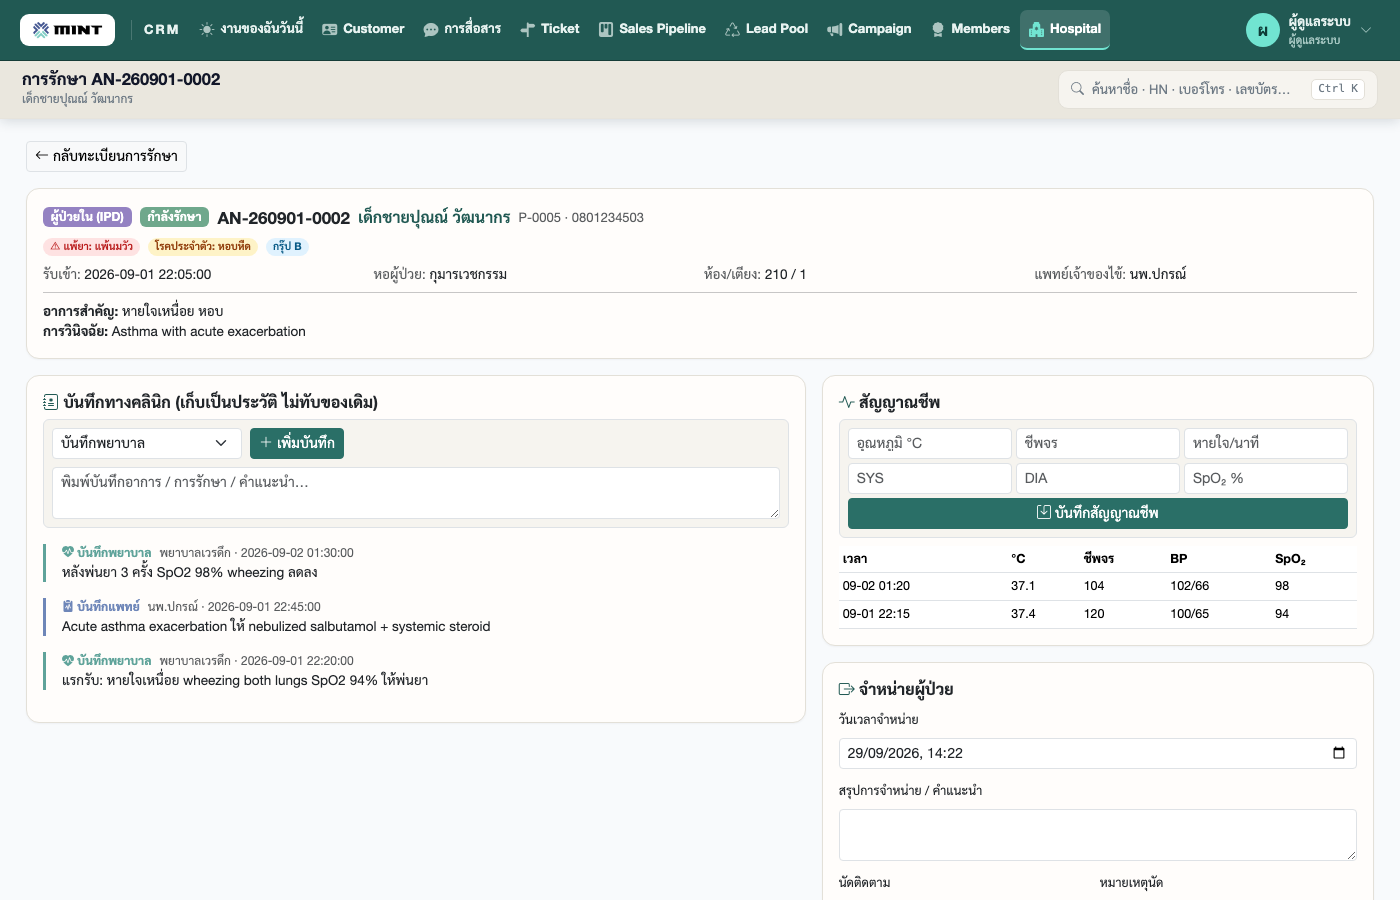Click the โรคประจำตัว: หอบหืด tag
Screen dimensions: 1400x900
tap(203, 246)
